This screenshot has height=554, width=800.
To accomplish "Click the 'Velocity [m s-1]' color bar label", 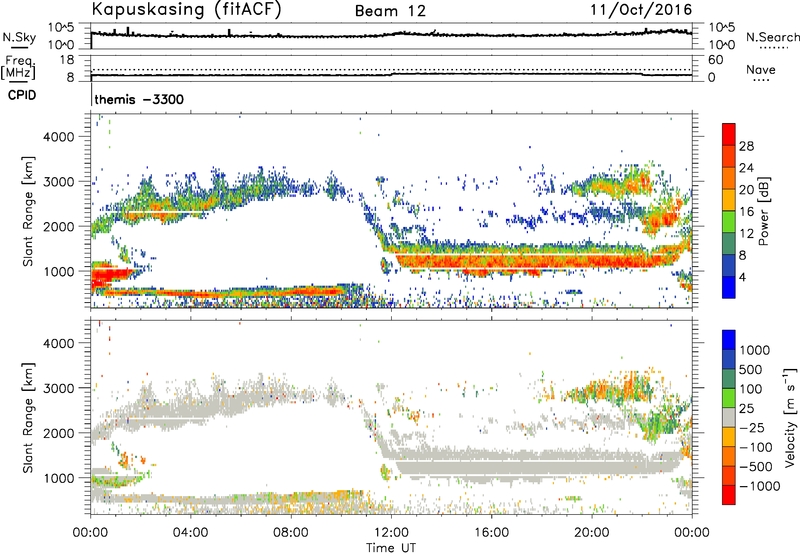I will click(790, 417).
